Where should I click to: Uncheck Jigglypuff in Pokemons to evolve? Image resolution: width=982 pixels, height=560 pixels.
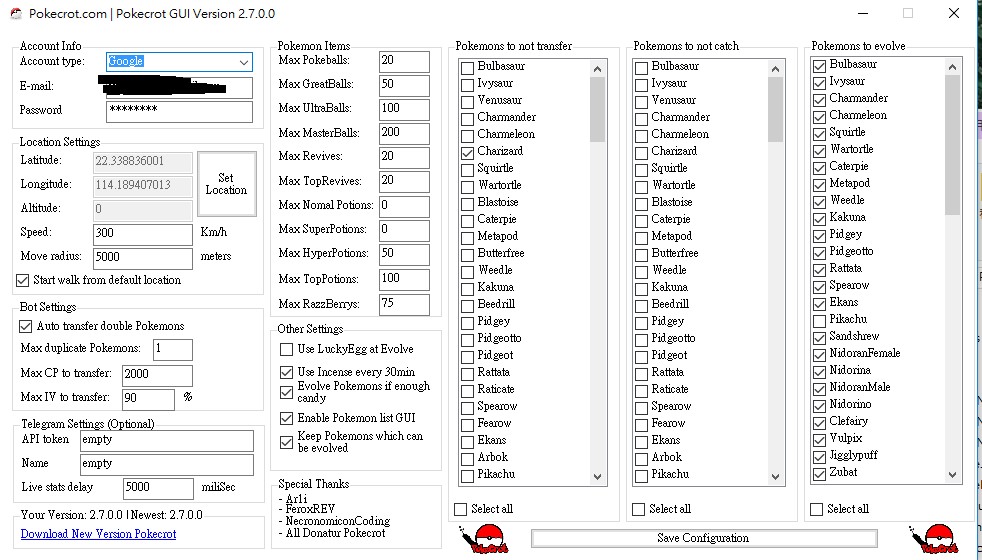point(819,457)
